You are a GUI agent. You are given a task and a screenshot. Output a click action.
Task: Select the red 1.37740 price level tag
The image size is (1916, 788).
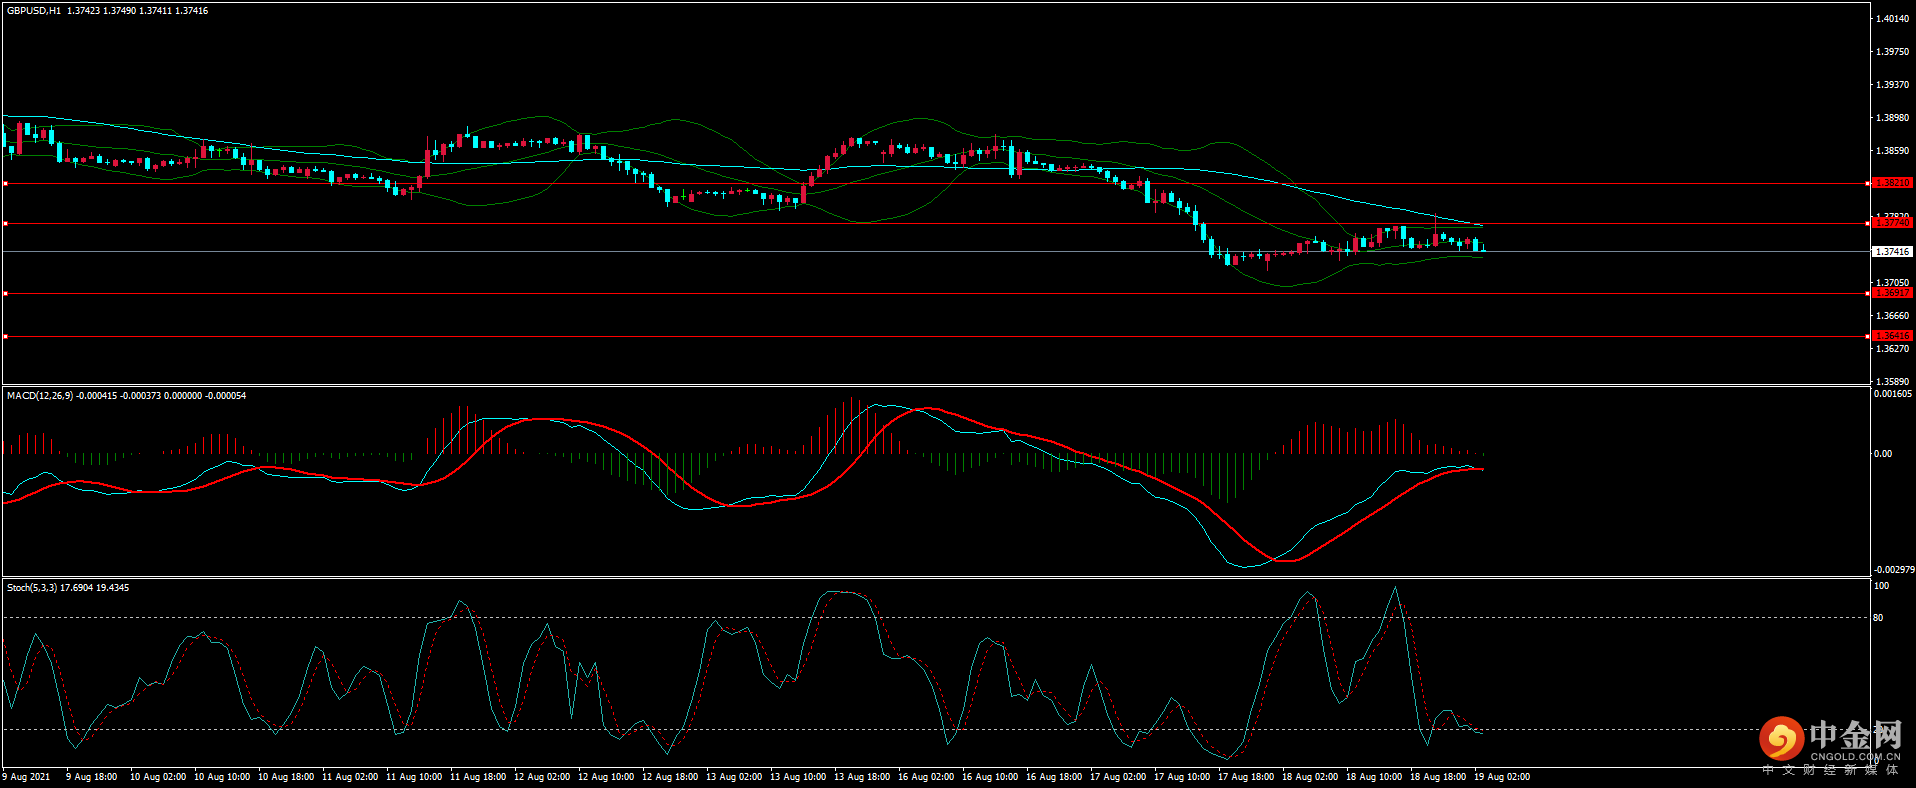[1892, 223]
